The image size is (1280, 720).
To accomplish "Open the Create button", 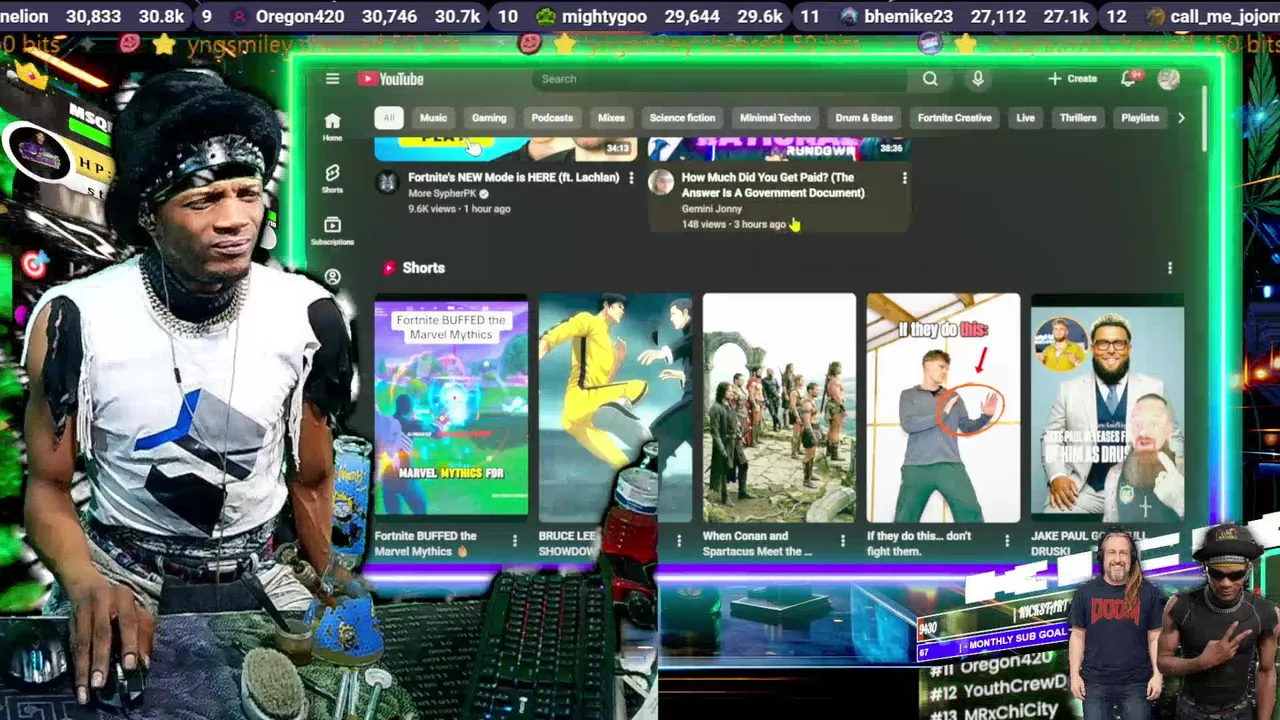I will point(1072,79).
